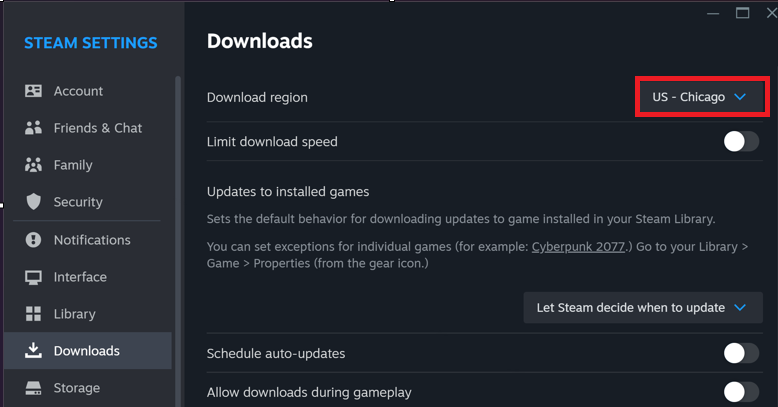This screenshot has height=407, width=778.
Task: Open the US - Chicago region dropdown
Action: pos(700,97)
